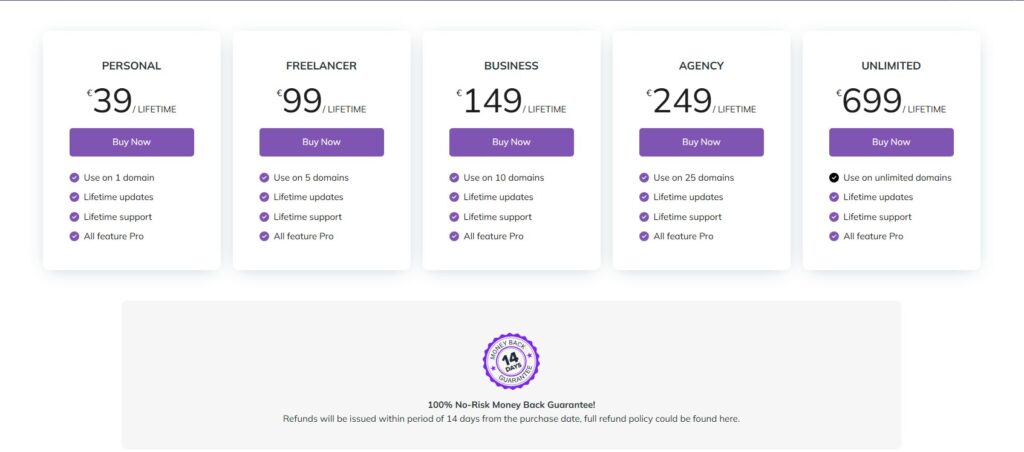Select the UNLIMITED plan title
This screenshot has height=452, width=1024.
coord(891,66)
